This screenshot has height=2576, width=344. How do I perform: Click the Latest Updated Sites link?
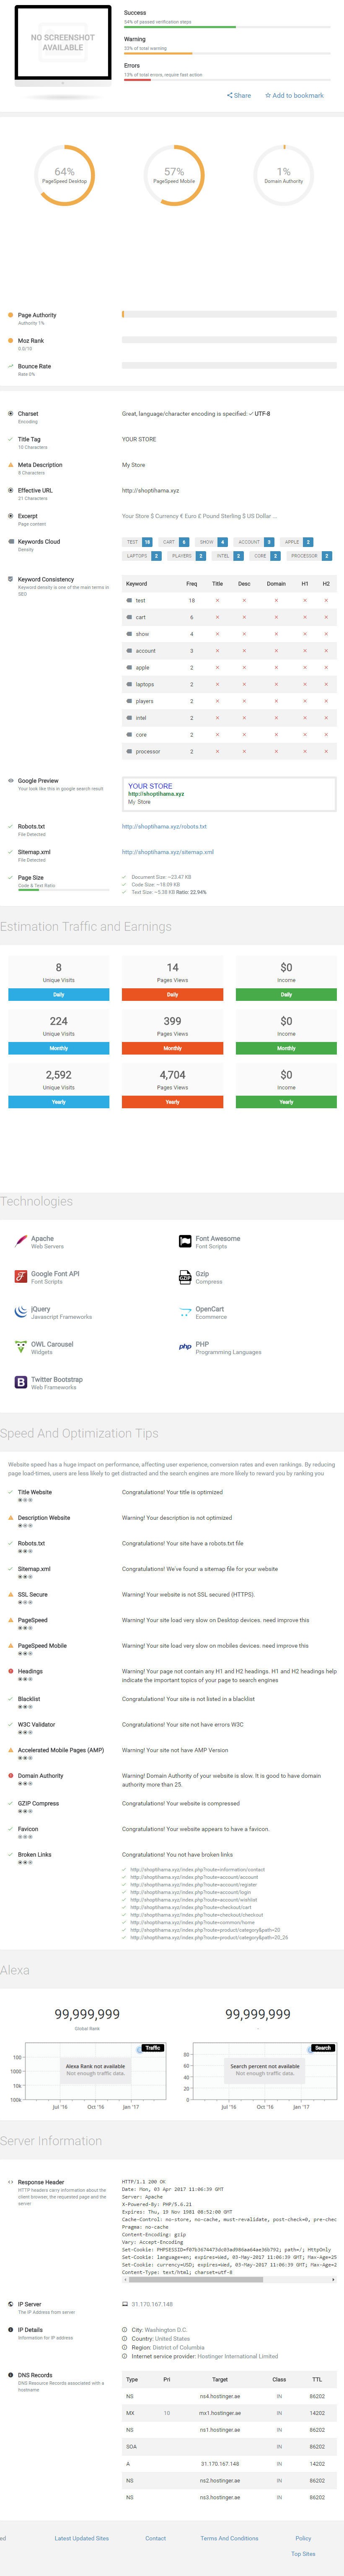pyautogui.click(x=81, y=2538)
